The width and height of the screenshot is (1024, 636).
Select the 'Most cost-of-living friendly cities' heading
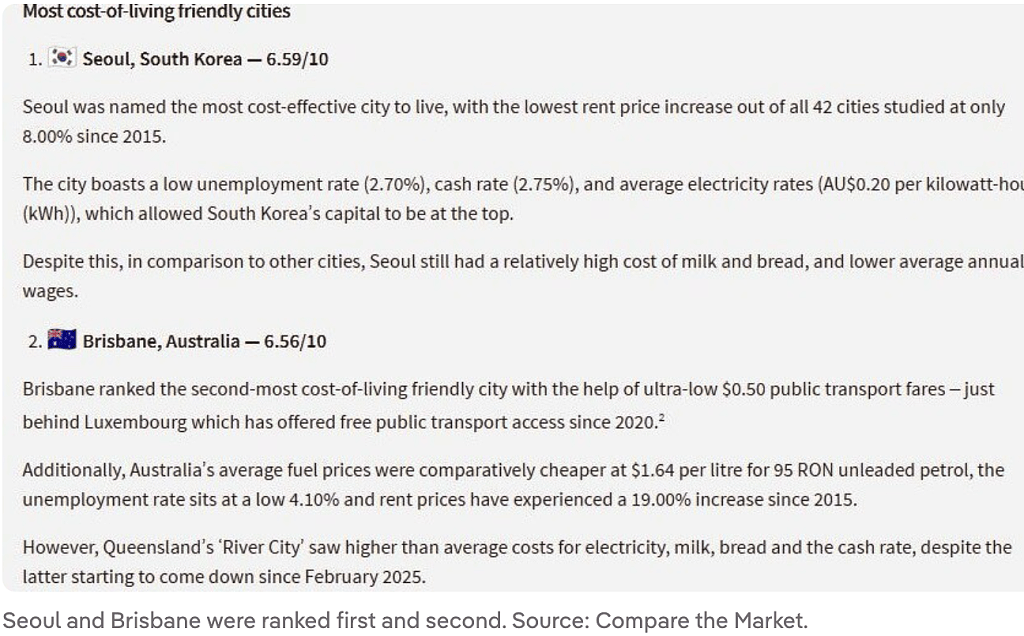pos(157,11)
